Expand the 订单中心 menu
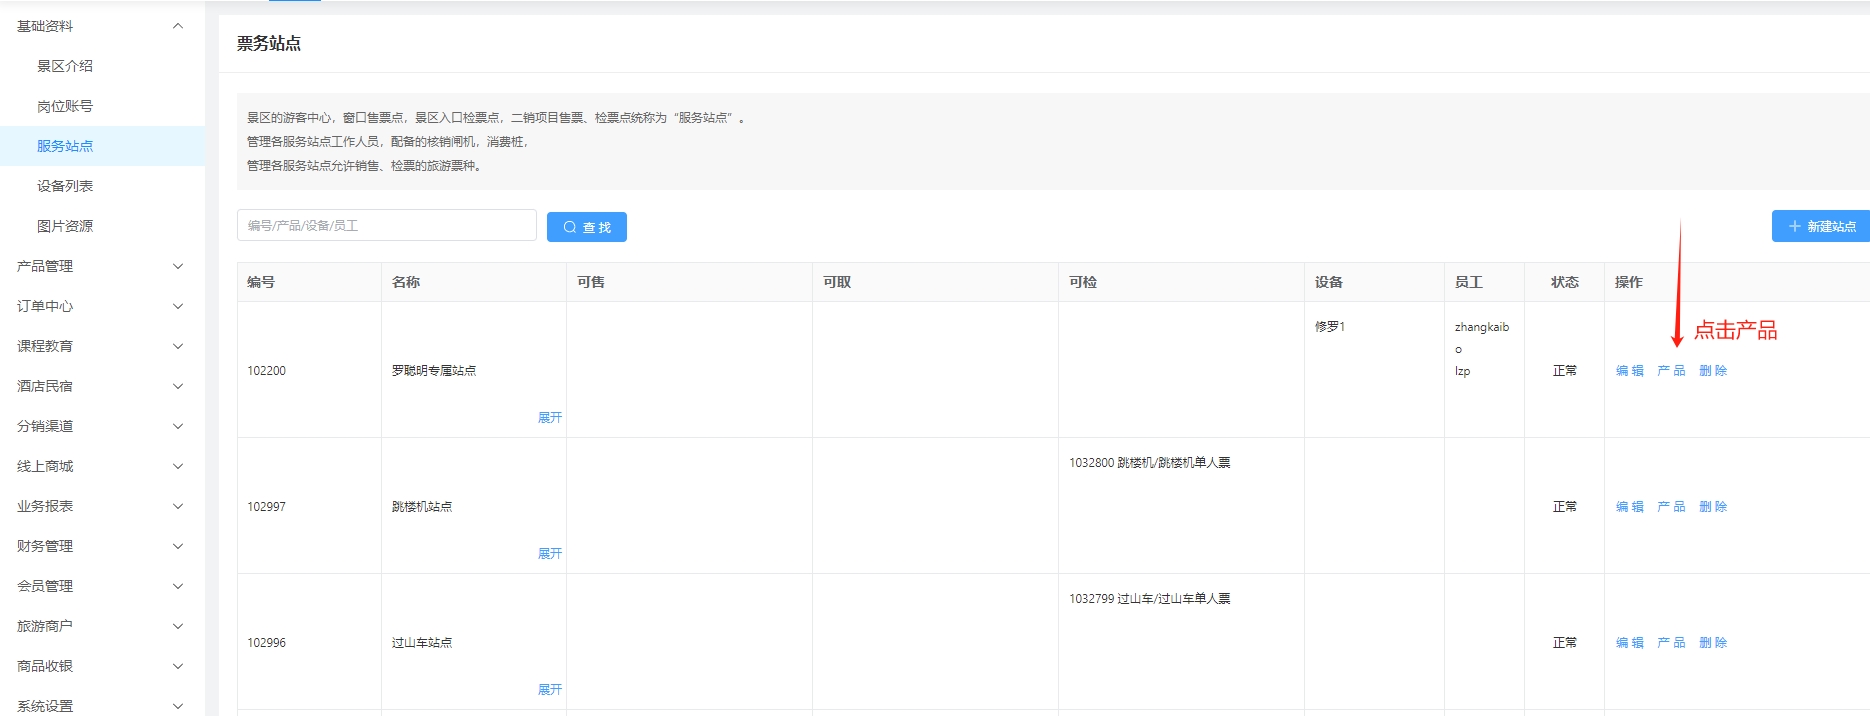 point(100,306)
